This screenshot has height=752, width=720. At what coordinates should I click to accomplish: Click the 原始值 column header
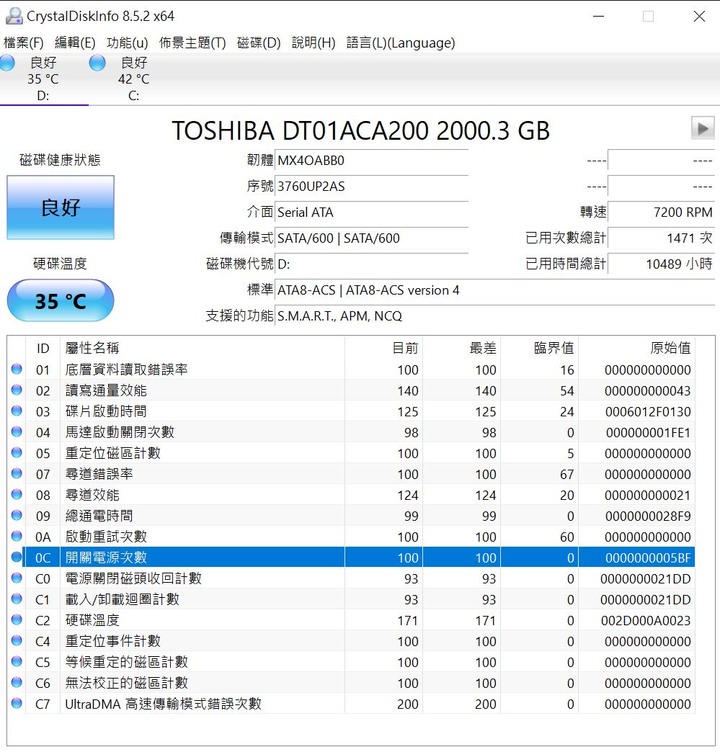coord(637,348)
